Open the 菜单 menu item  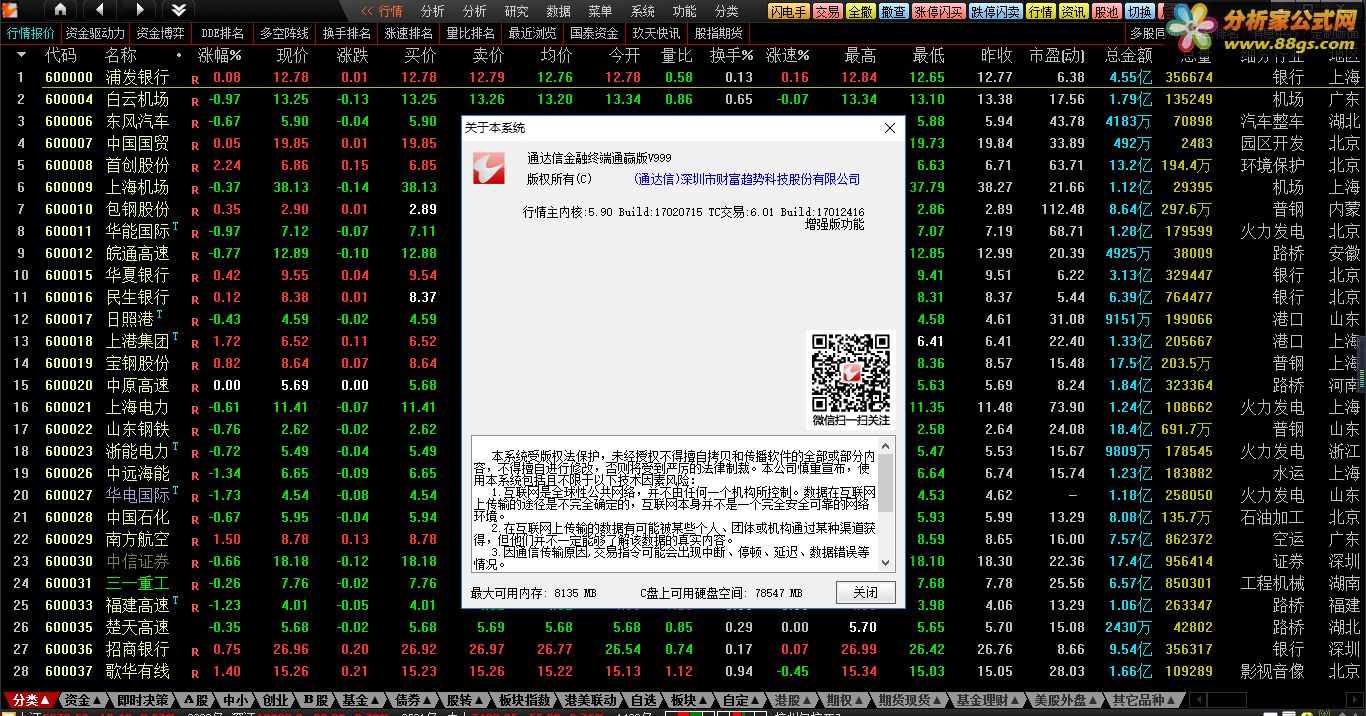(601, 11)
